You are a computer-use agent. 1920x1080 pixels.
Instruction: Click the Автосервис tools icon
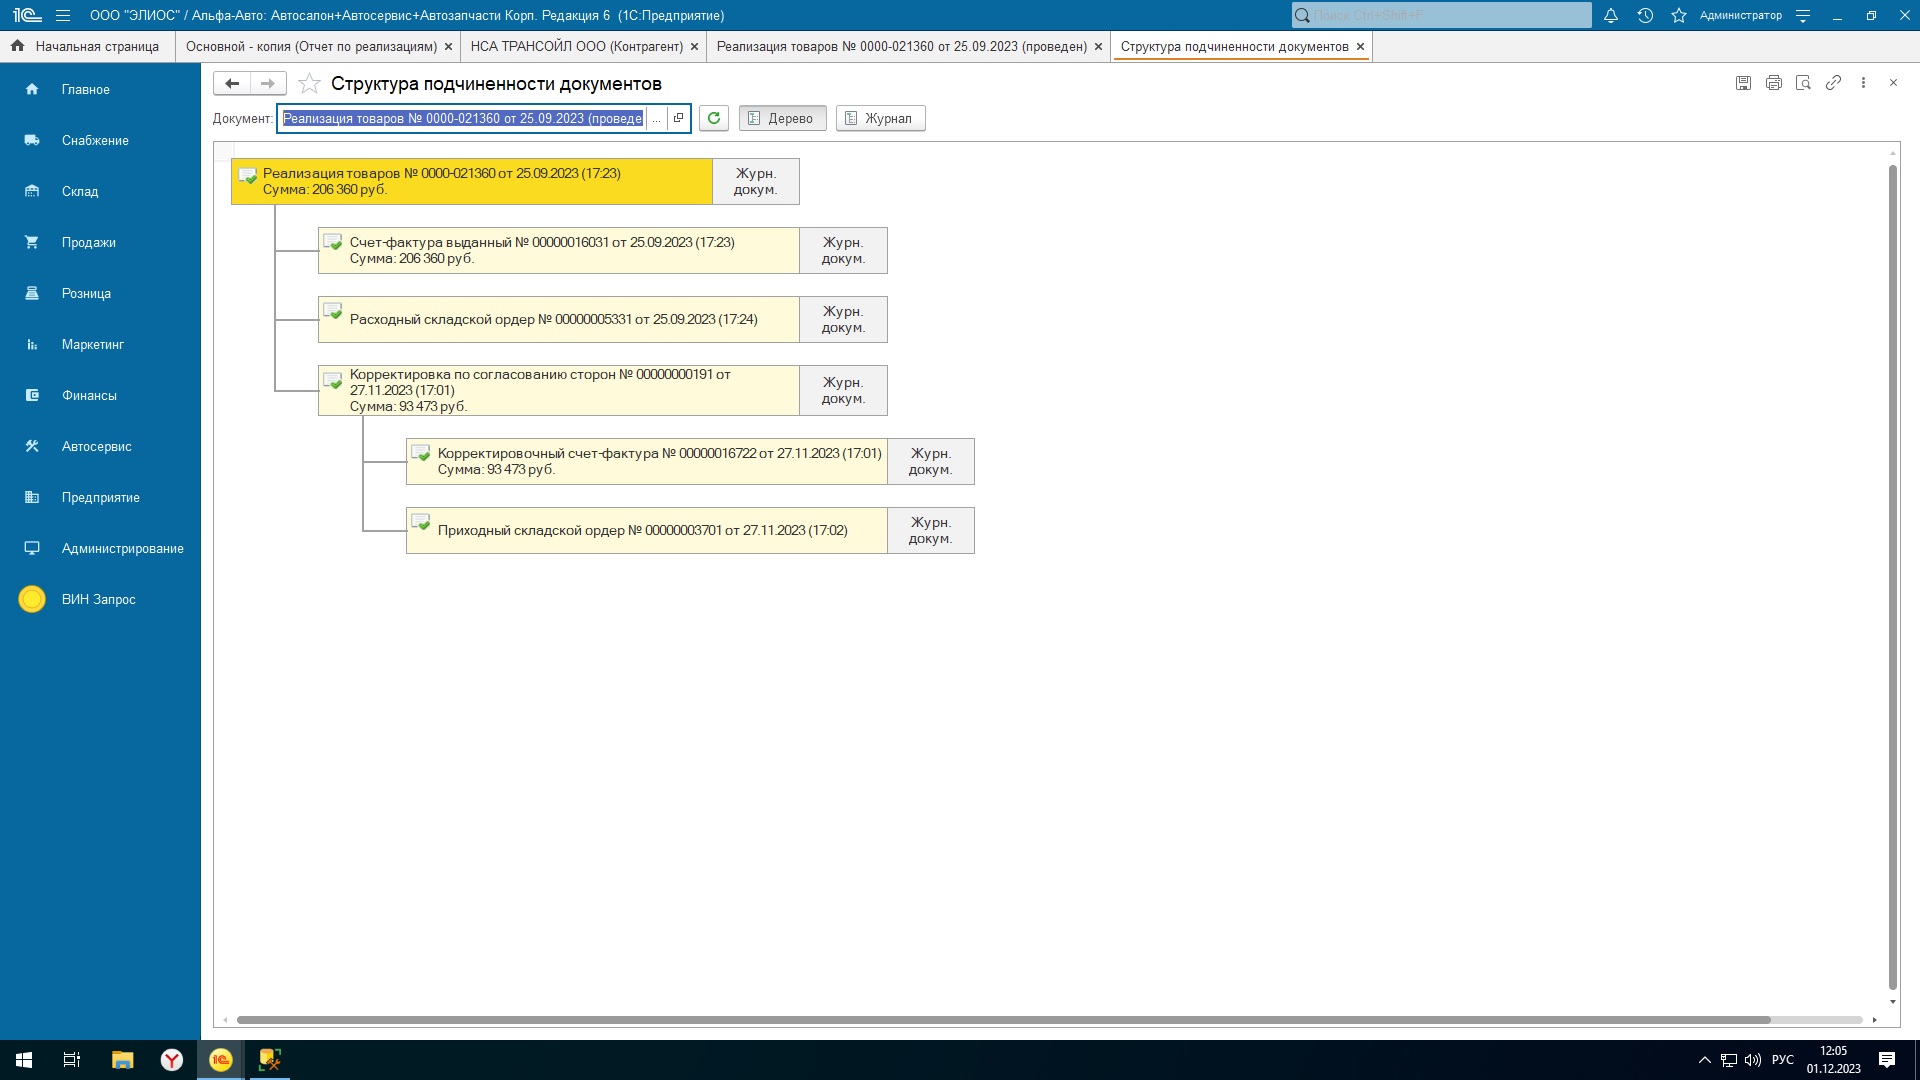32,446
